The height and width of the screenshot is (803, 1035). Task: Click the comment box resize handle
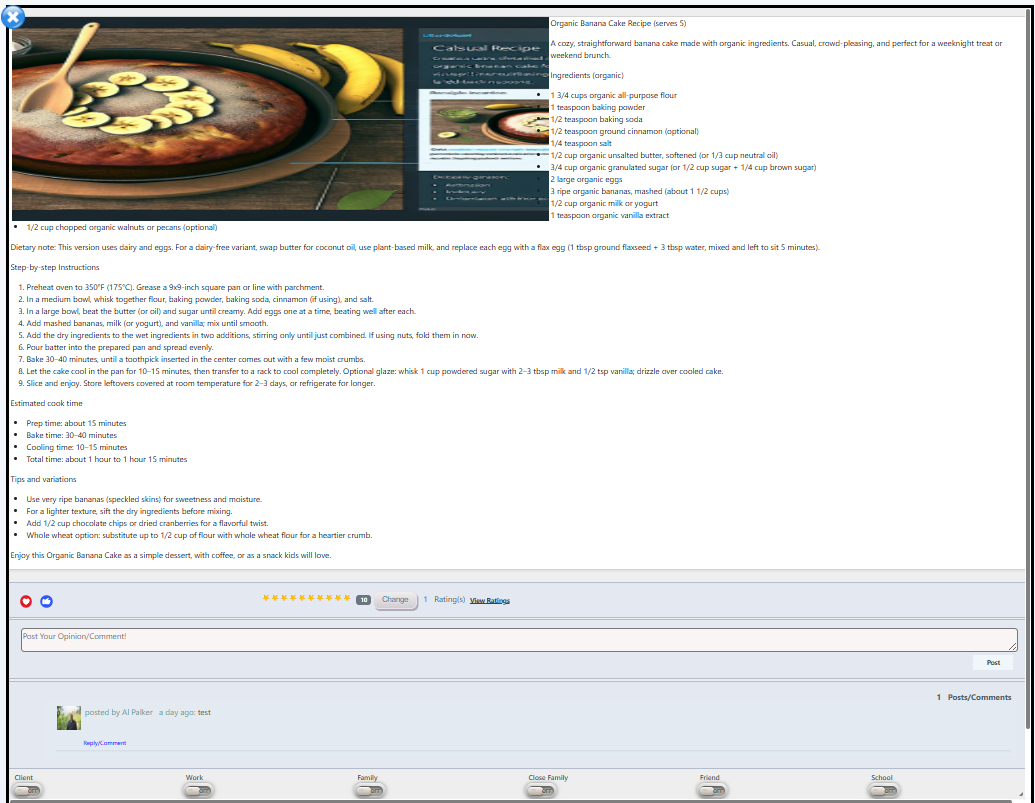point(1012,647)
